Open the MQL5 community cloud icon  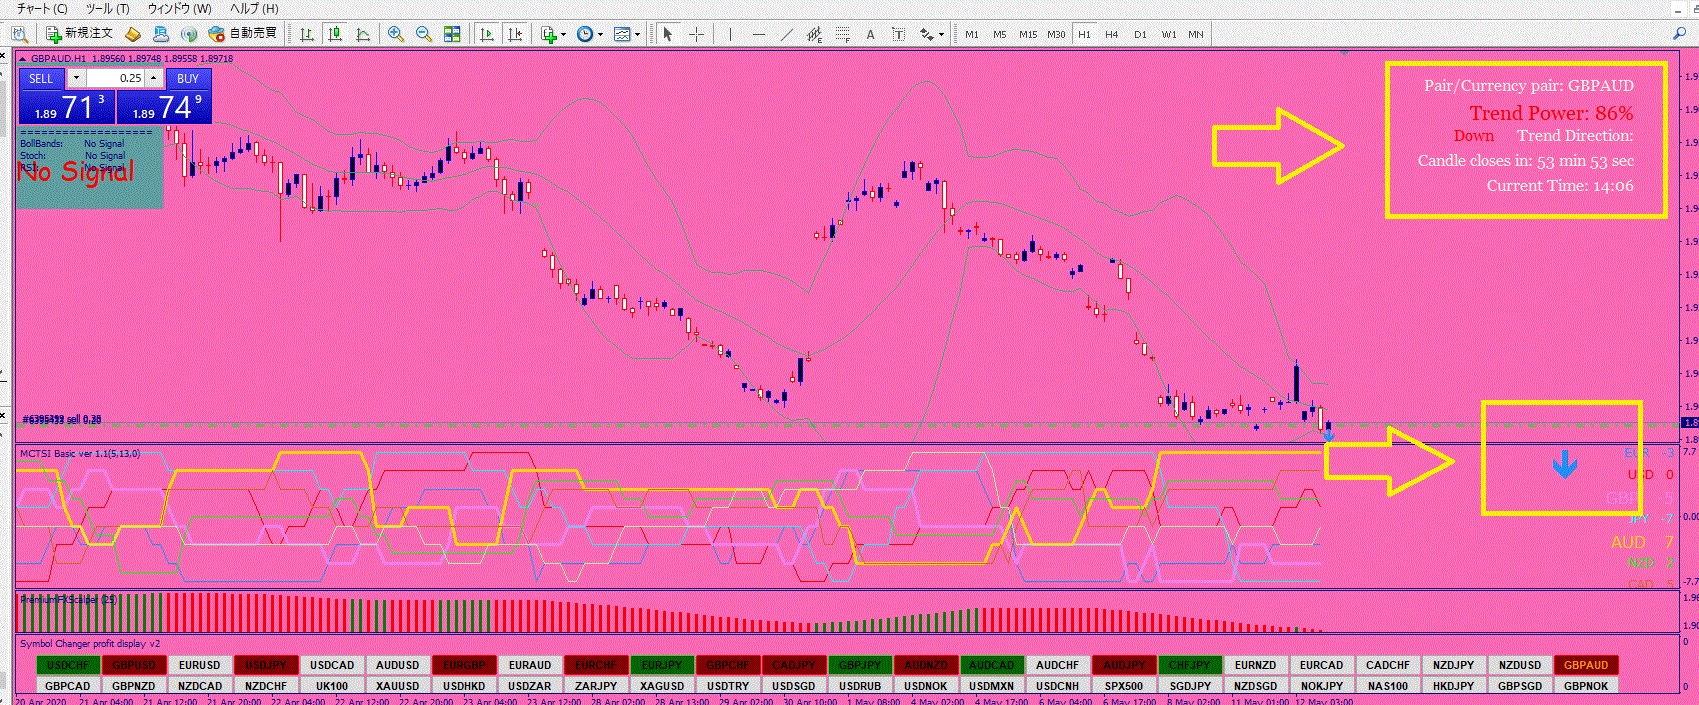(160, 34)
